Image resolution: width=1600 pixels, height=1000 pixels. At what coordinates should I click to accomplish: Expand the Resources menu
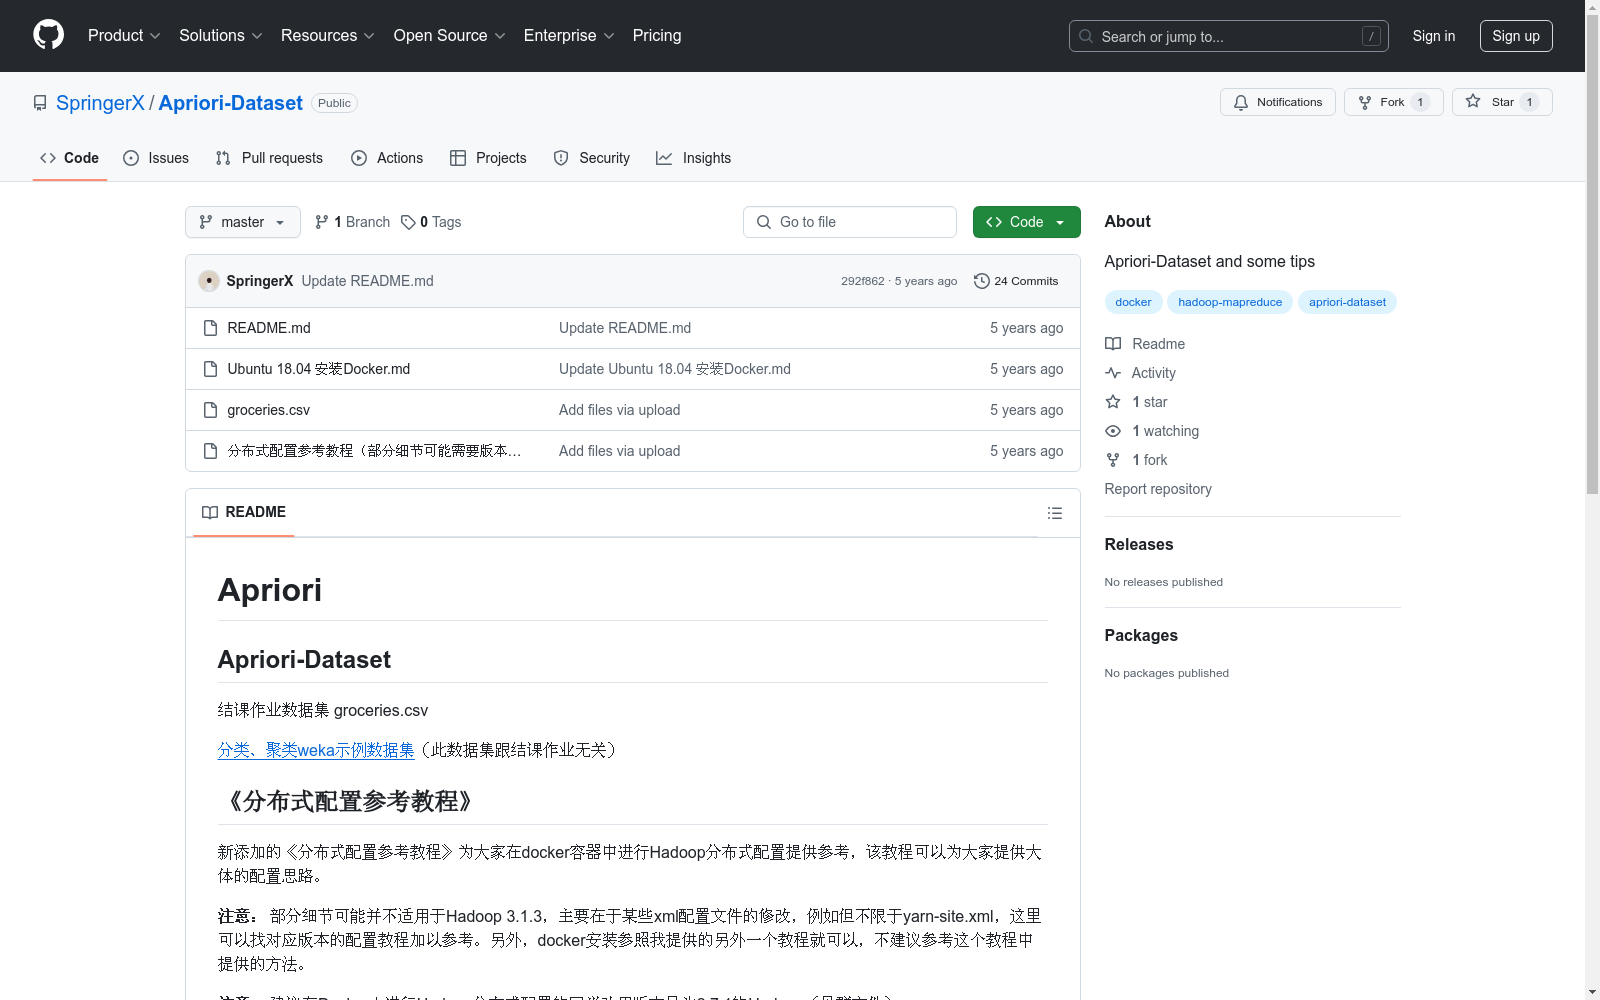pos(328,35)
